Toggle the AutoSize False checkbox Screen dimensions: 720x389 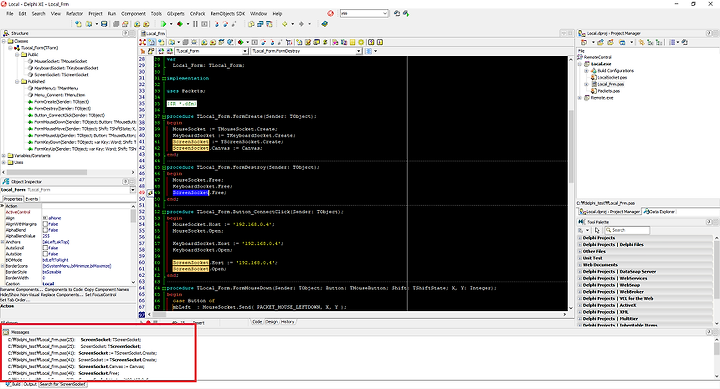pos(45,254)
